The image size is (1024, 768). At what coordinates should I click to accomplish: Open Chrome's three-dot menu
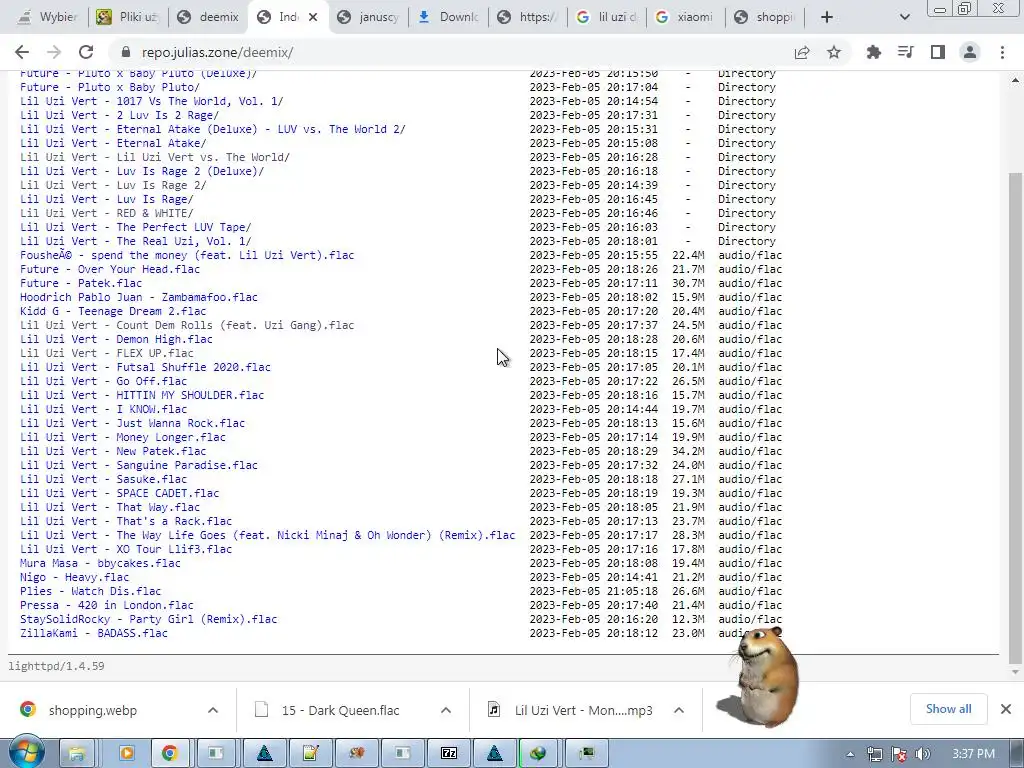pos(1002,52)
